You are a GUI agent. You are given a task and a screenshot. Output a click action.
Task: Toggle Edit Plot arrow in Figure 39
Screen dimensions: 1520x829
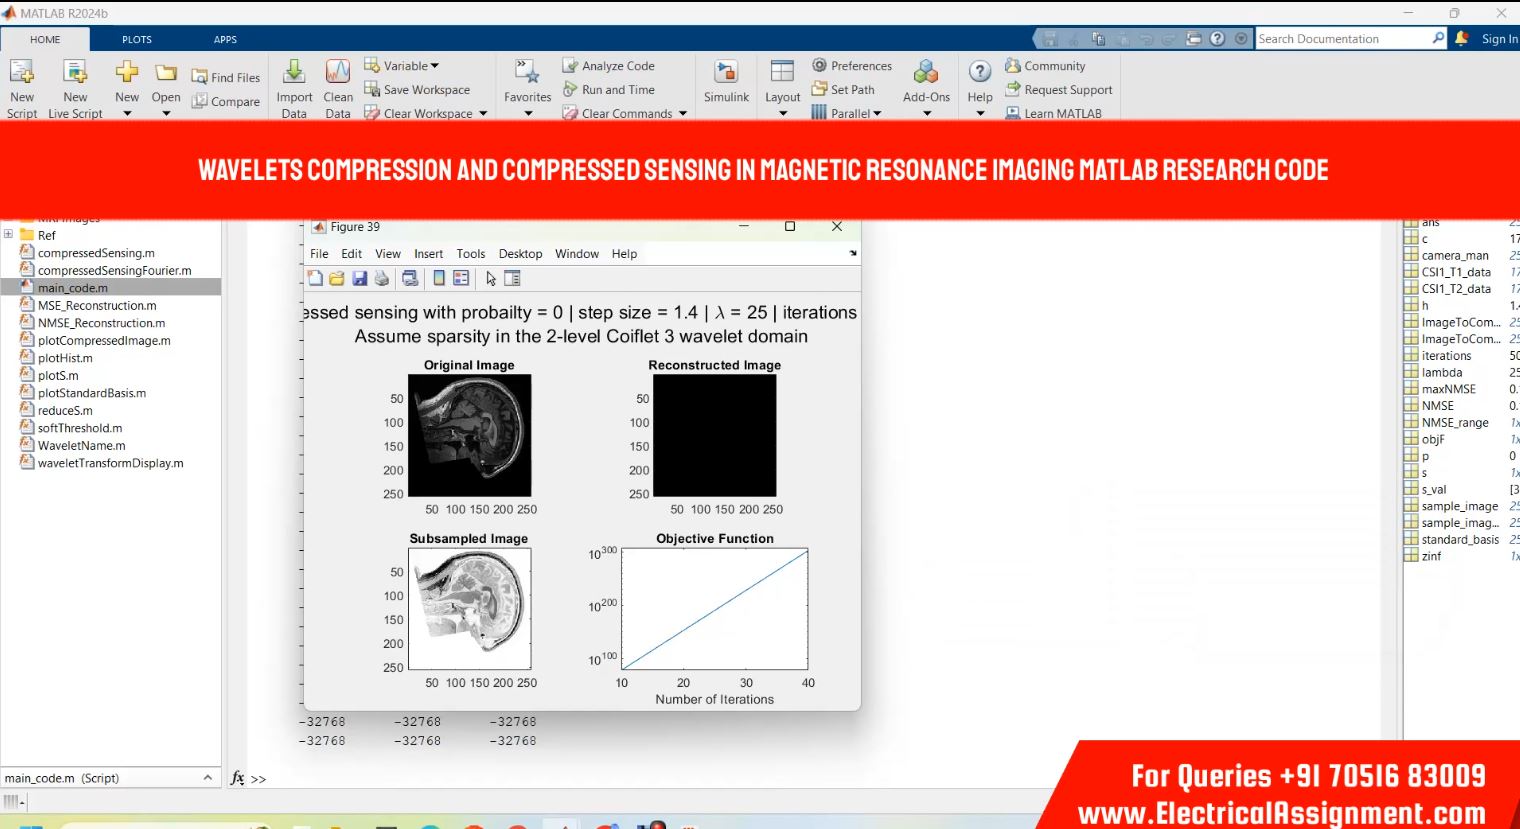[491, 278]
